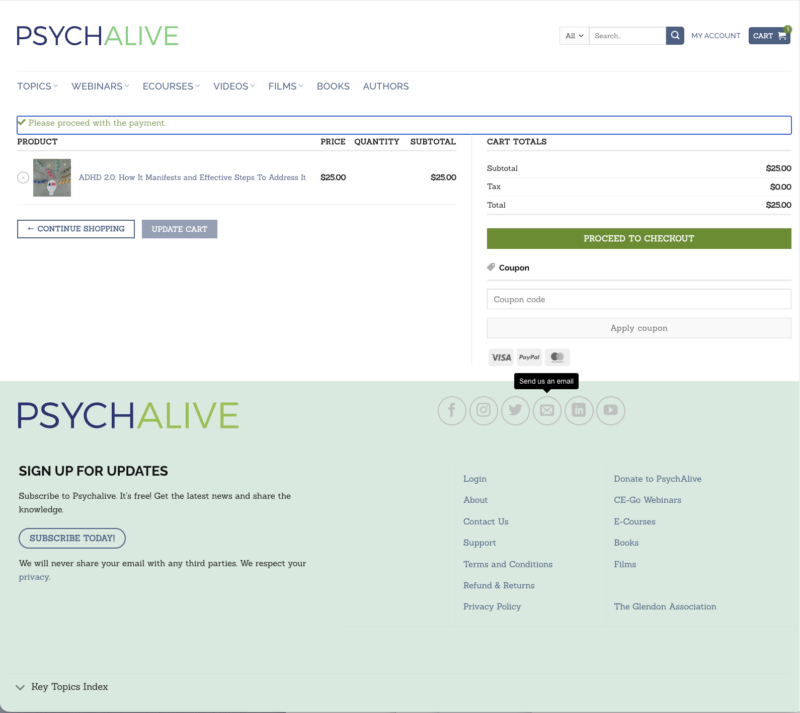
Task: Click Apply coupon button
Action: coord(639,328)
